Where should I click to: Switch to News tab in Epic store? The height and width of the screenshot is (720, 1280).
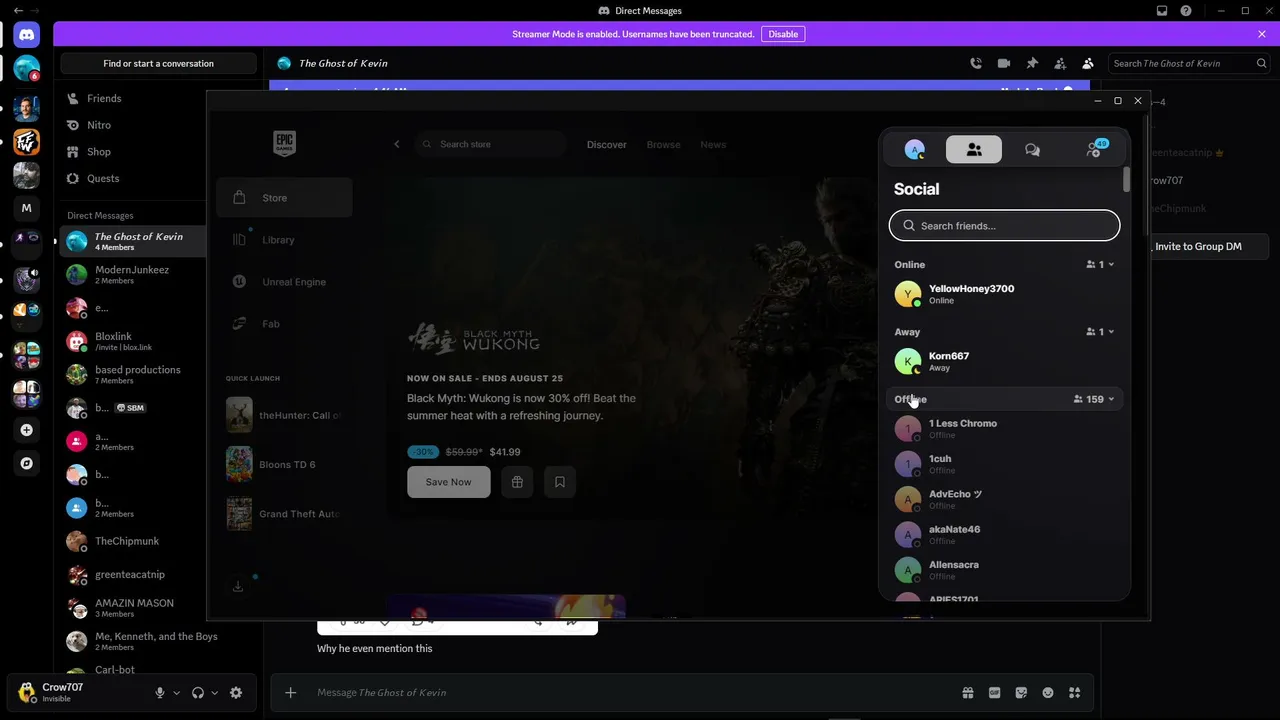[x=713, y=145]
